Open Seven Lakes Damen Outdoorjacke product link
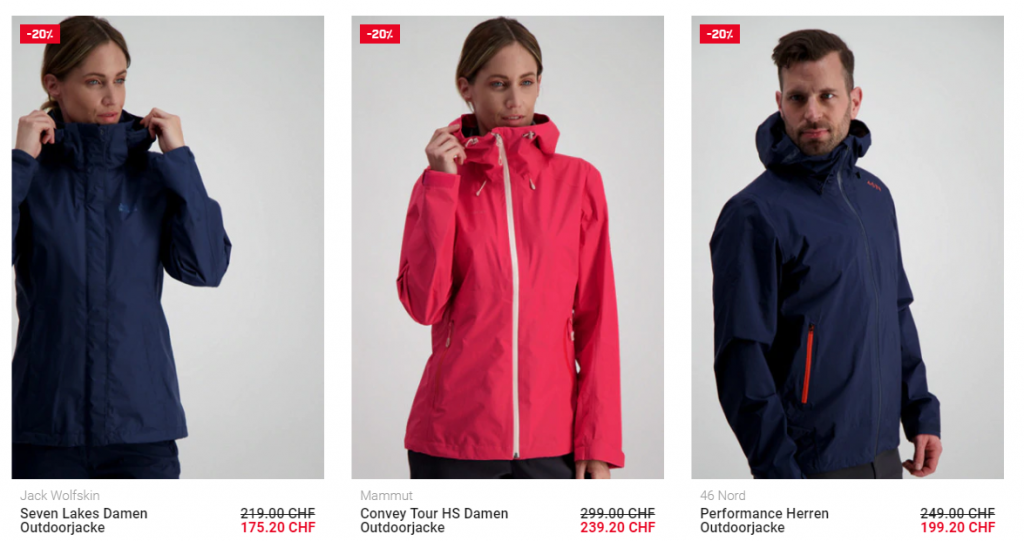 [x=84, y=521]
